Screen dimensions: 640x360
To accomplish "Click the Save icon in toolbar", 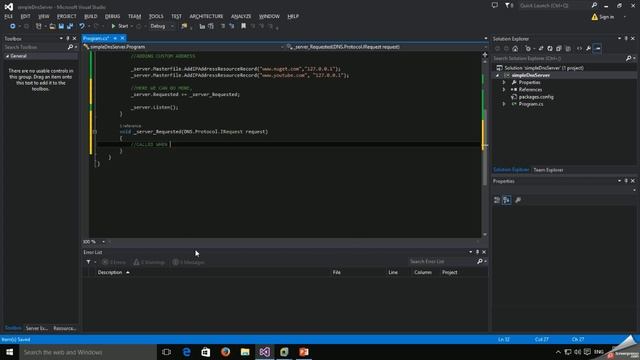I will [x=61, y=26].
